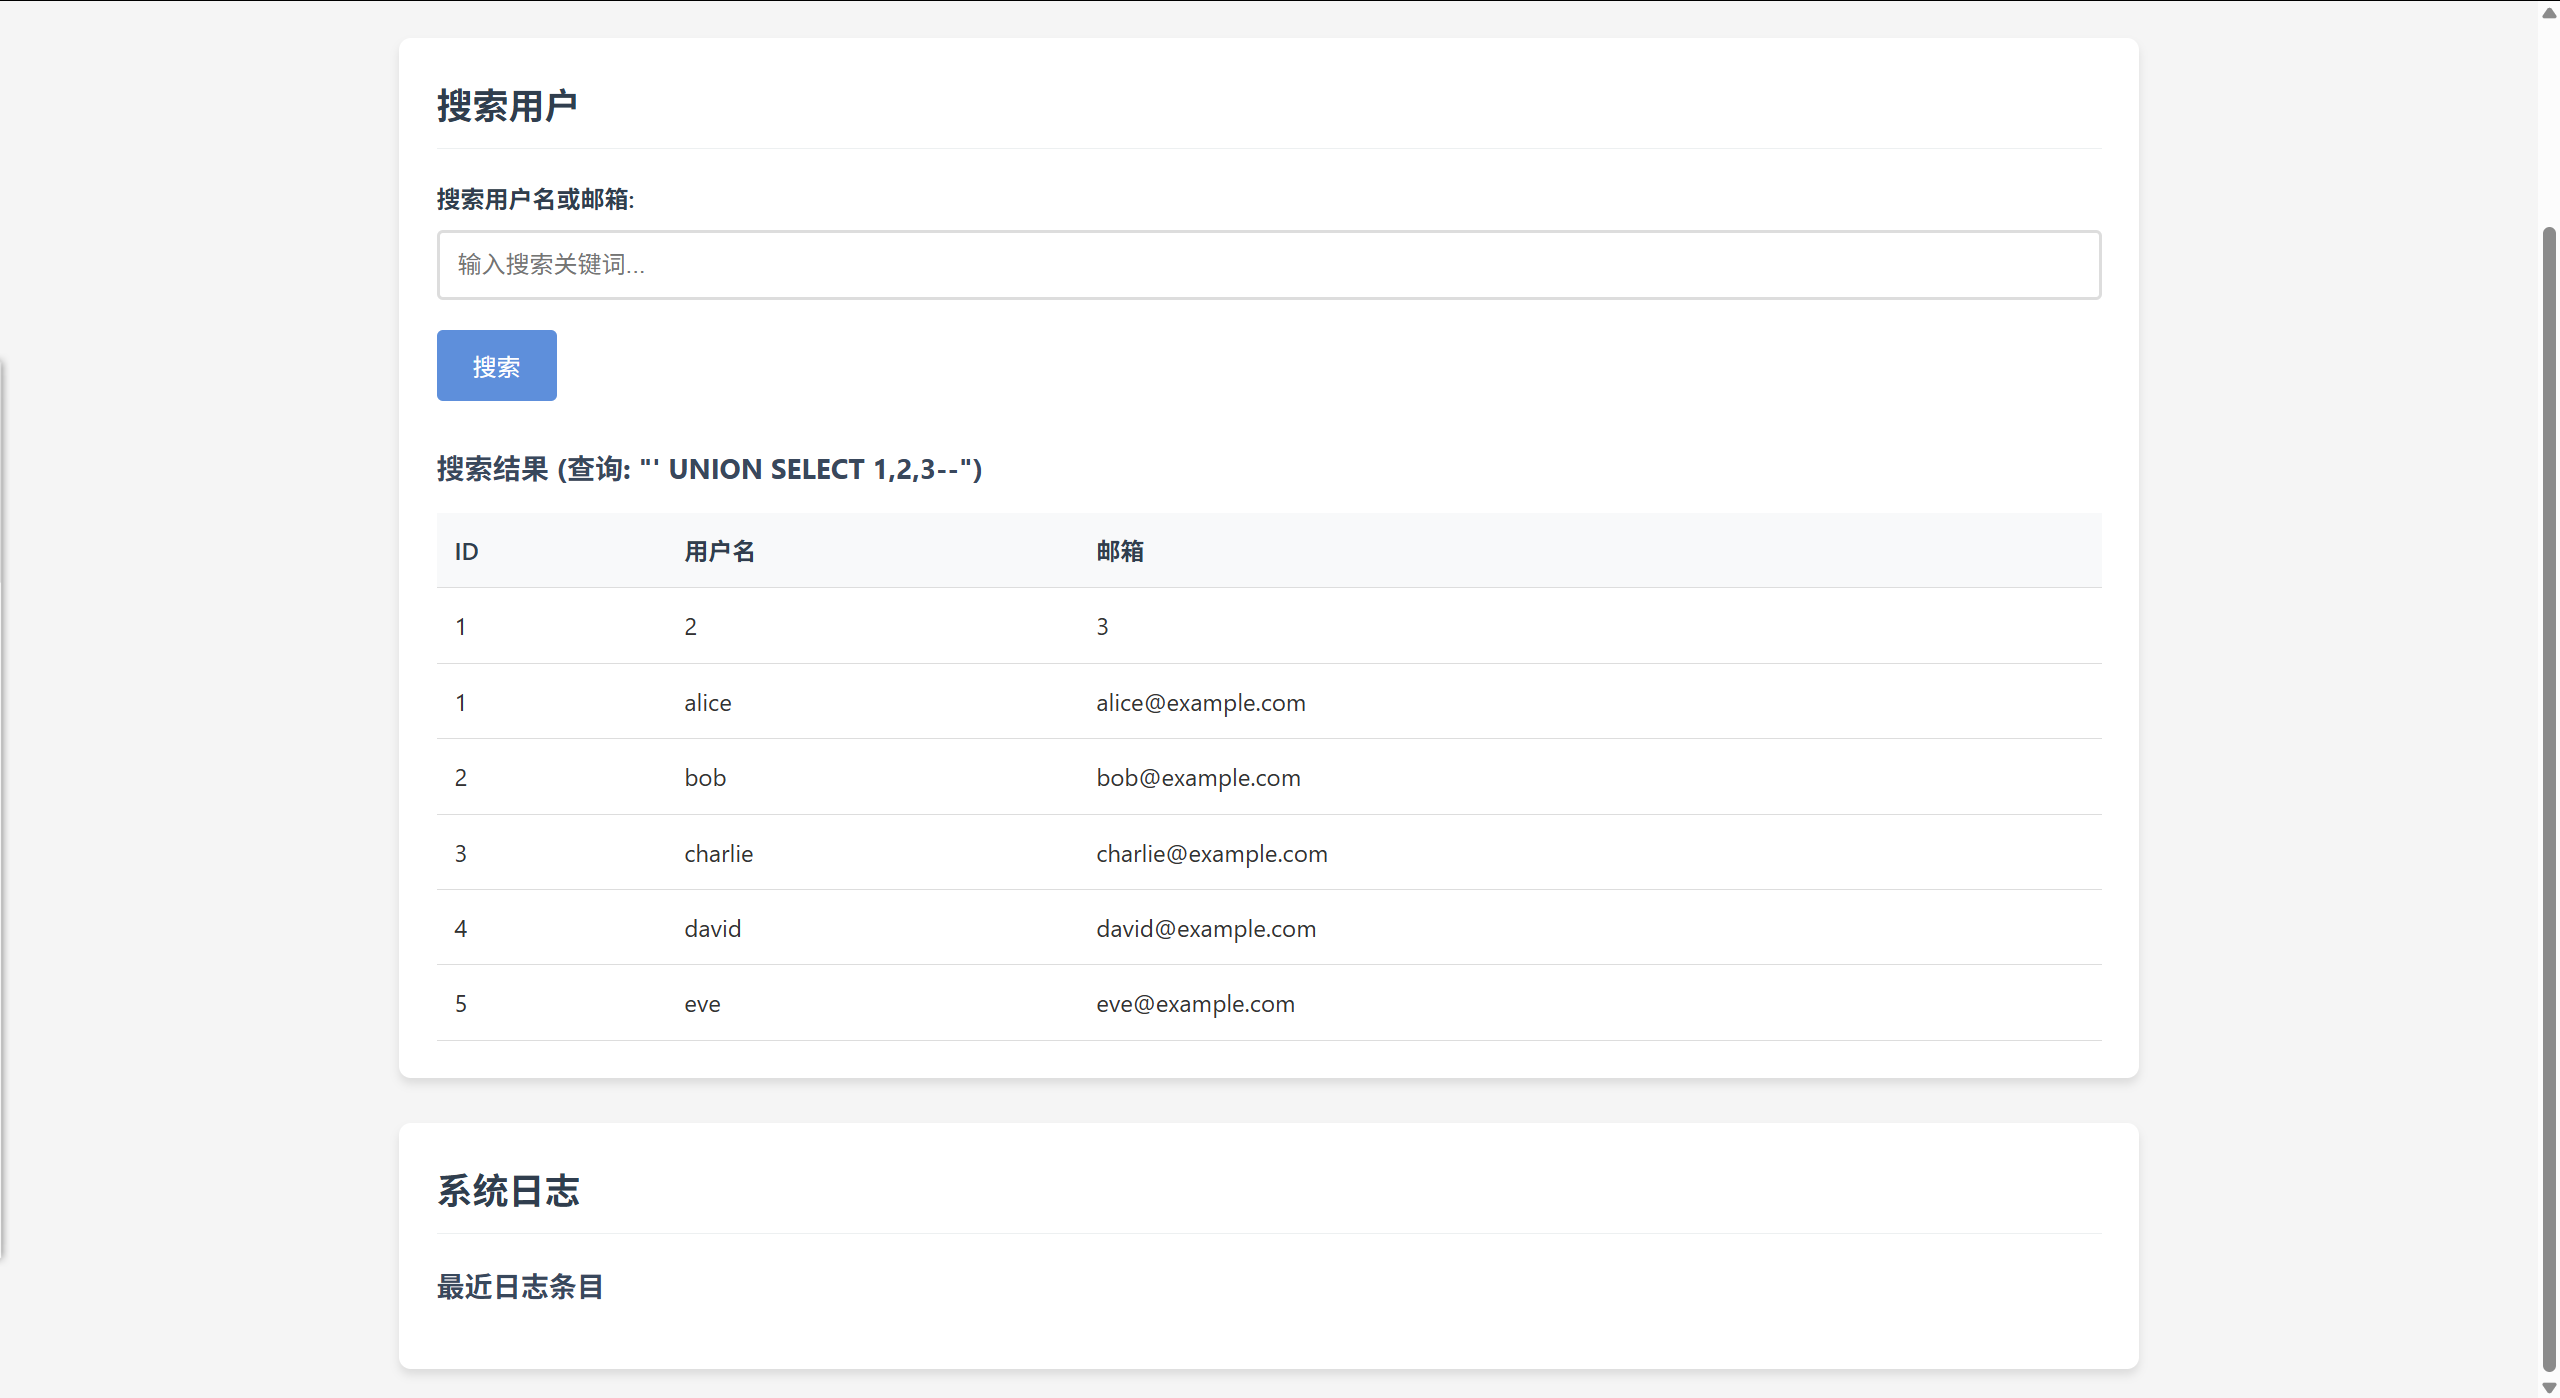The image size is (2560, 1398).
Task: Click eve@example.com email cell
Action: [1195, 1004]
